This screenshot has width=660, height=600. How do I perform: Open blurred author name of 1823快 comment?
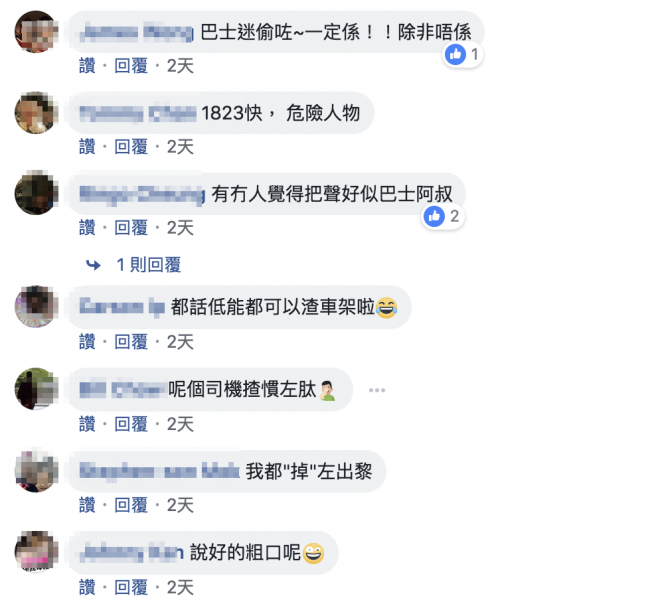click(x=138, y=114)
